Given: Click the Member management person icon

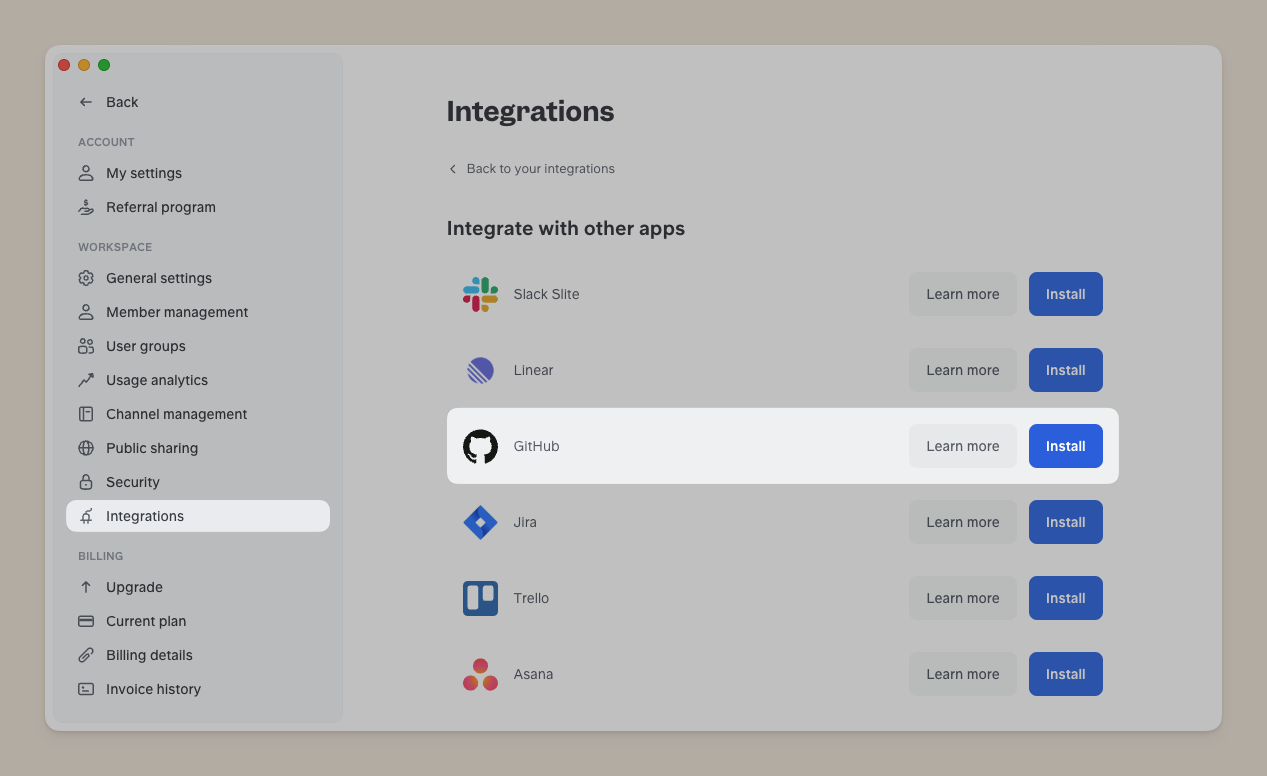Looking at the screenshot, I should click(x=86, y=312).
